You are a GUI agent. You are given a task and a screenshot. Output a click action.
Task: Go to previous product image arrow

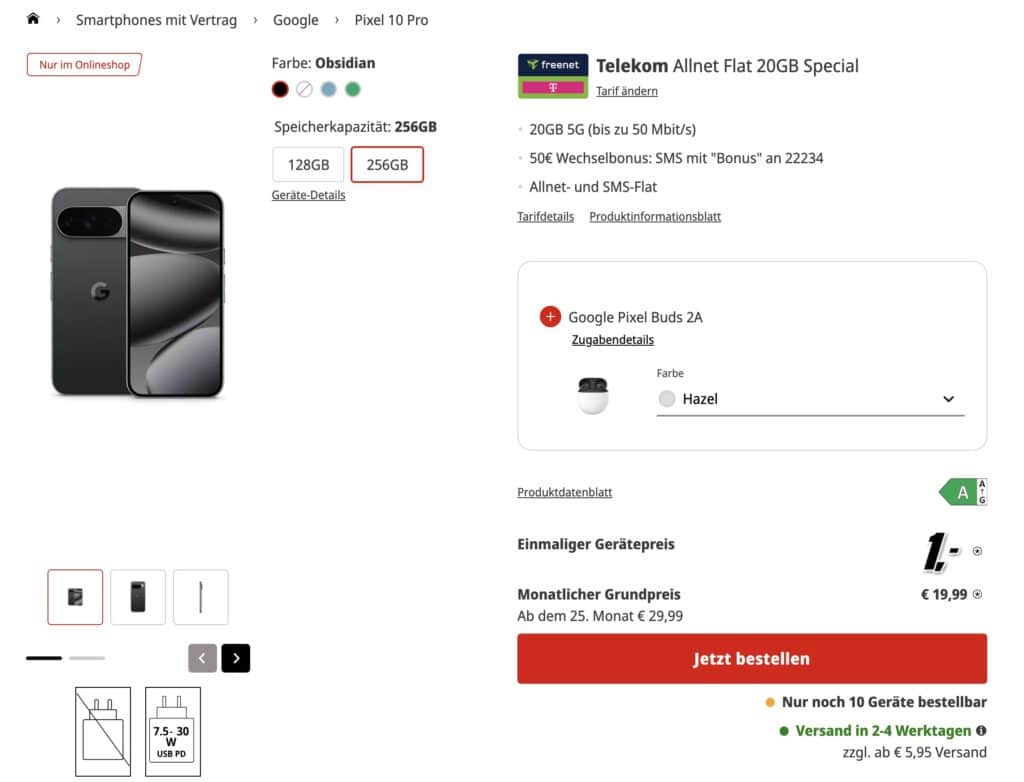click(x=202, y=658)
